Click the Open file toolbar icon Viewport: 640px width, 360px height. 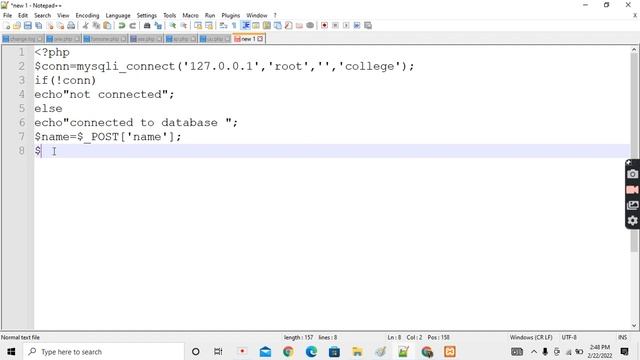click(17, 26)
